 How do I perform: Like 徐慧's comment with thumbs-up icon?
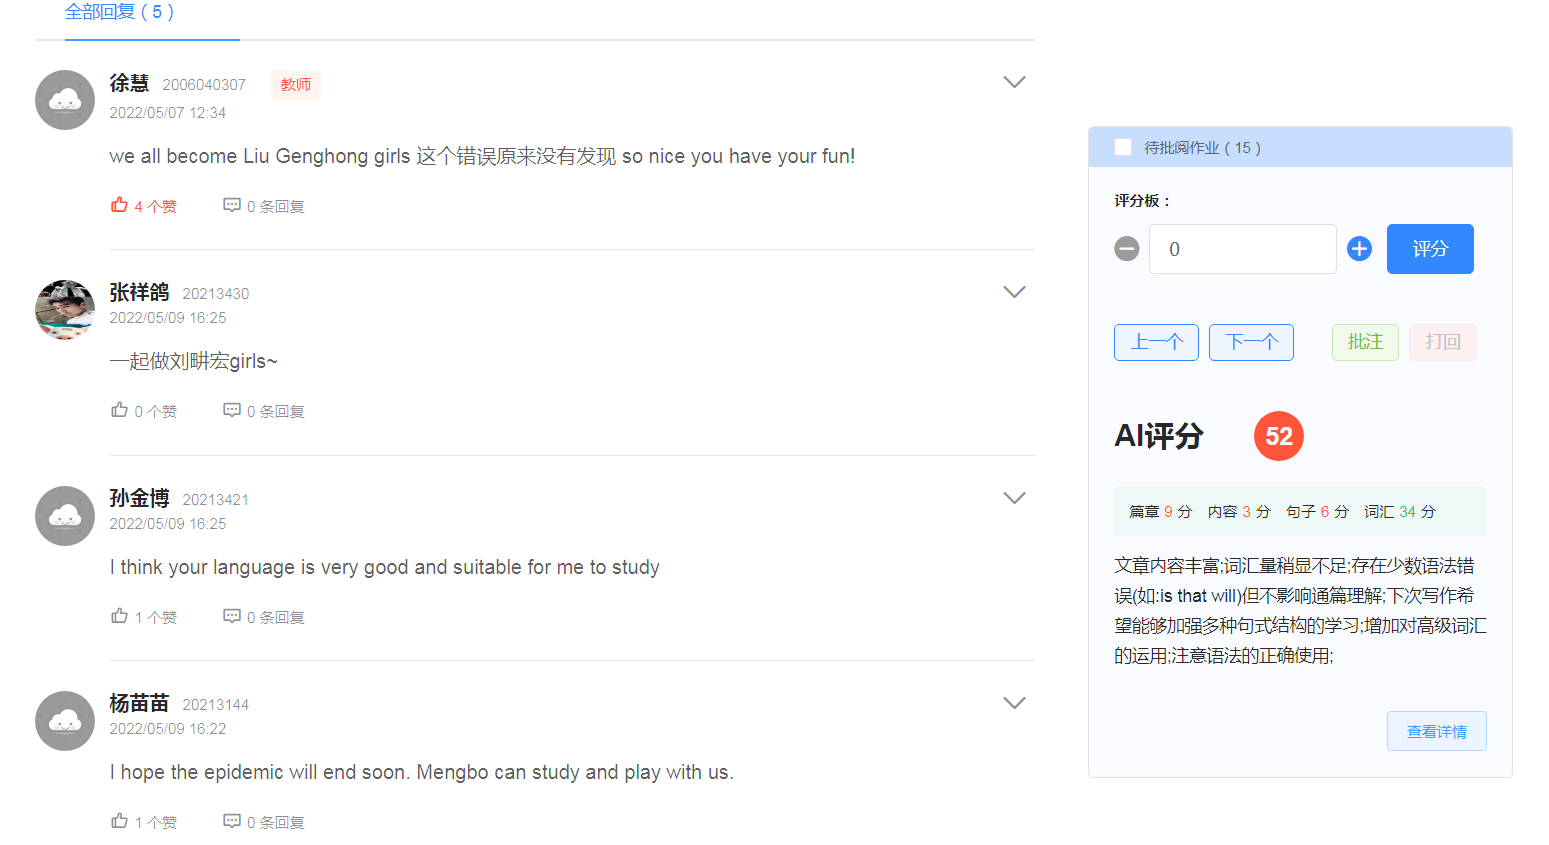(119, 205)
